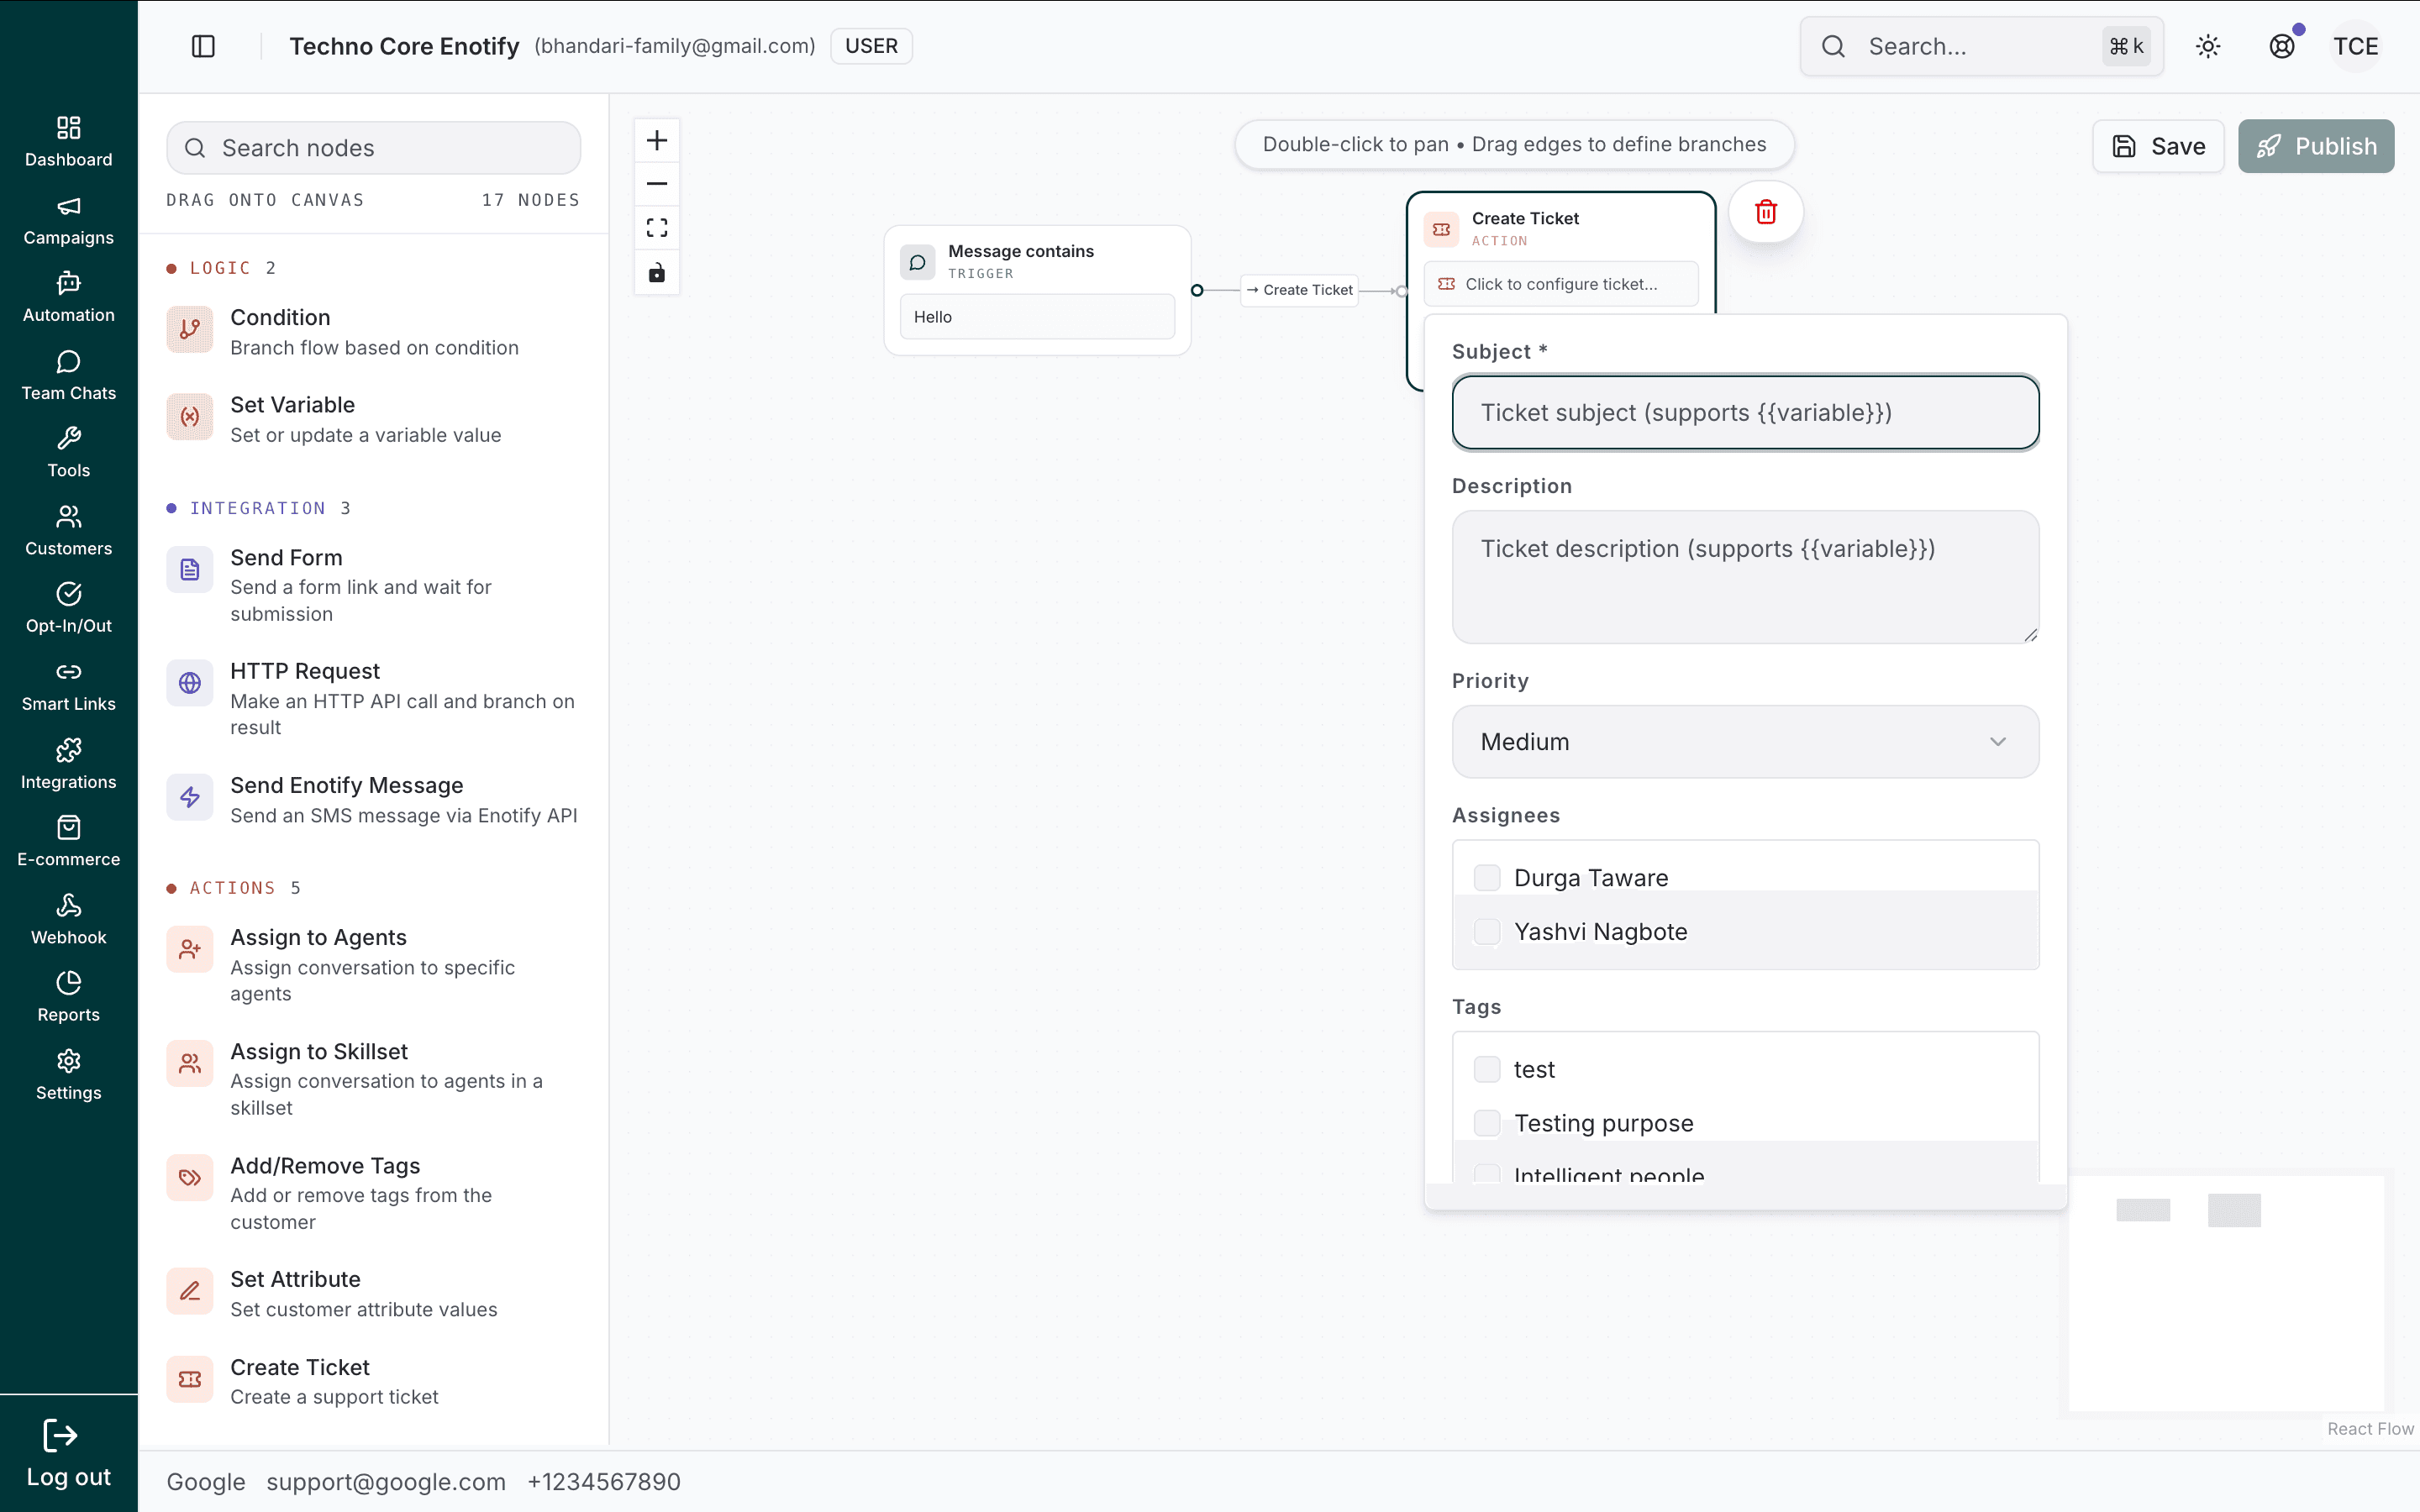
Task: Select the Assign to Skillset icon
Action: point(190,1064)
